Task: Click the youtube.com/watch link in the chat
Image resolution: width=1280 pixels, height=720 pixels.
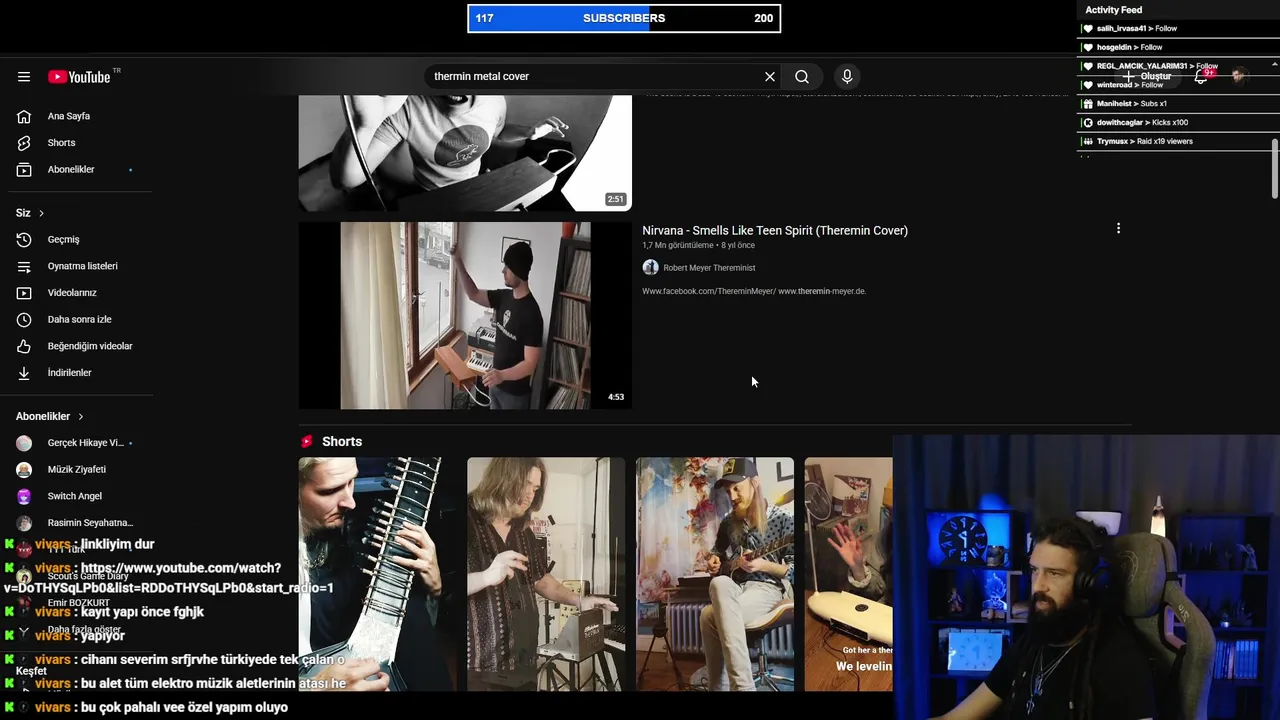Action: click(x=169, y=578)
